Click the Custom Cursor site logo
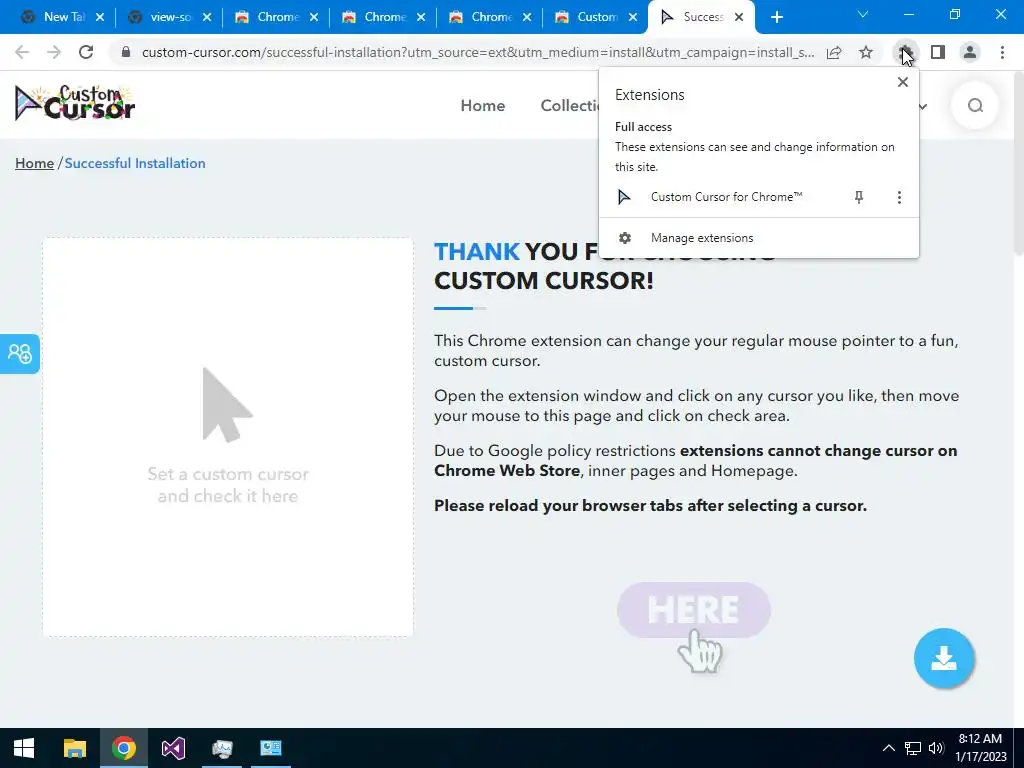The image size is (1024, 768). tap(74, 104)
